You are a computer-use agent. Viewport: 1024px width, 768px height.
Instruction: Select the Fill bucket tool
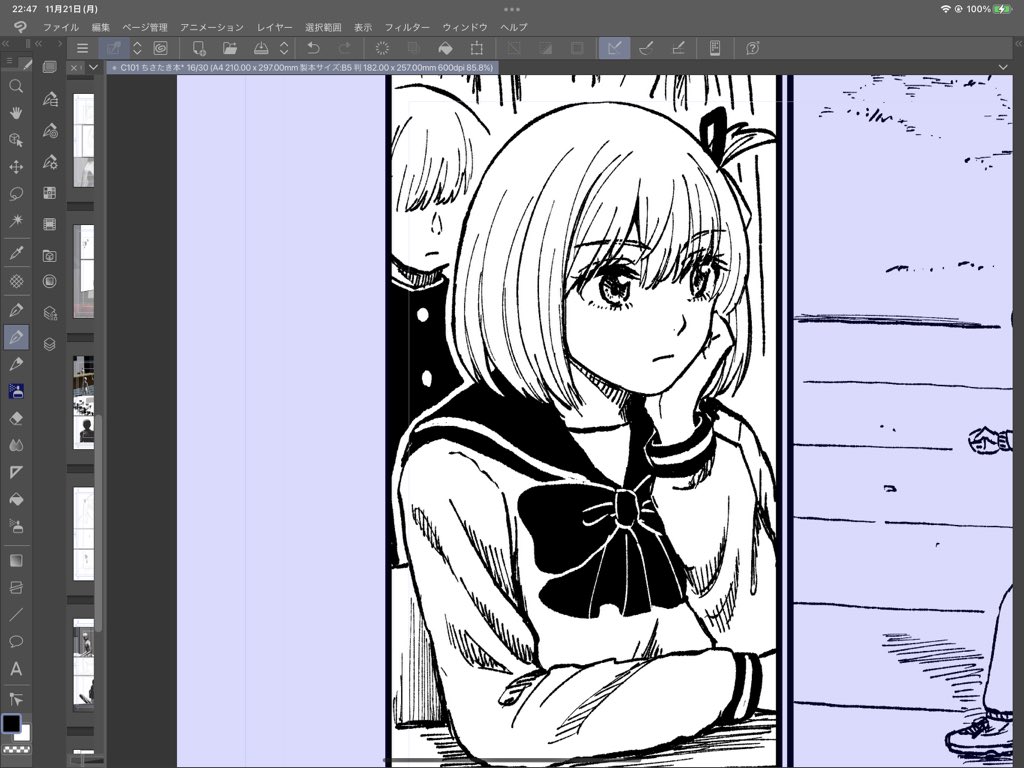(x=16, y=500)
